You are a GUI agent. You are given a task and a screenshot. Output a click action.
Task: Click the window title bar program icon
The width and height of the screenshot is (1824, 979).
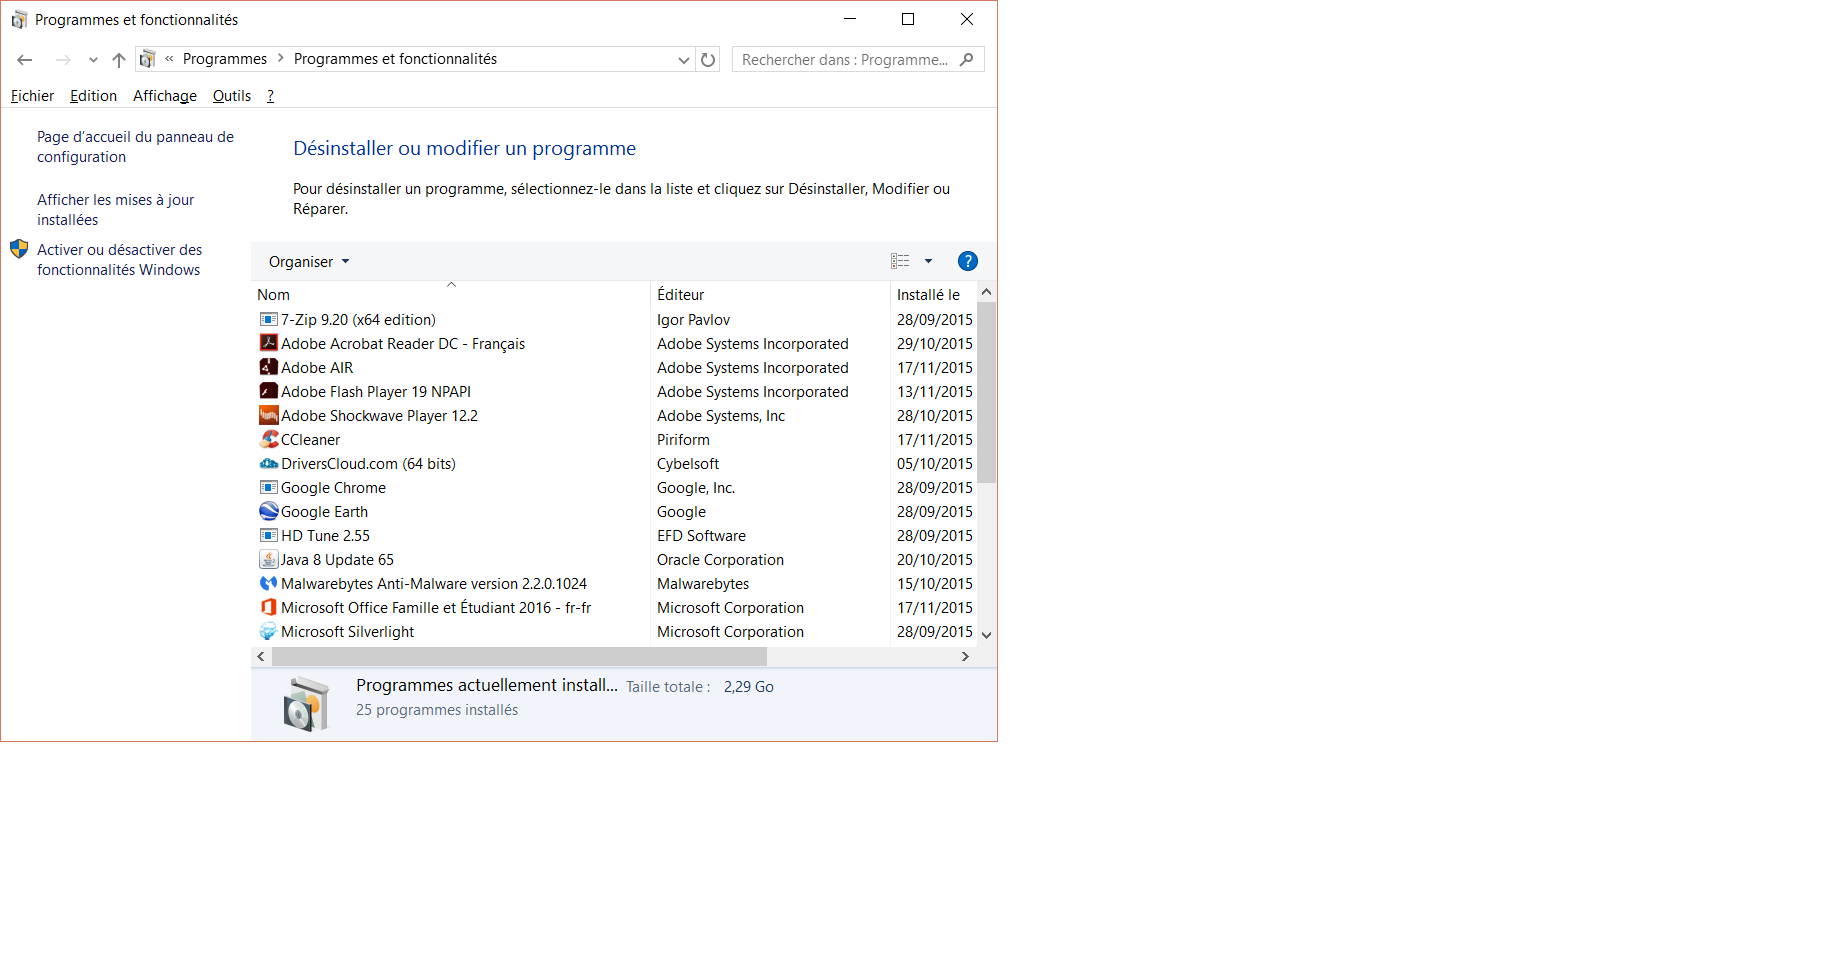pos(19,19)
